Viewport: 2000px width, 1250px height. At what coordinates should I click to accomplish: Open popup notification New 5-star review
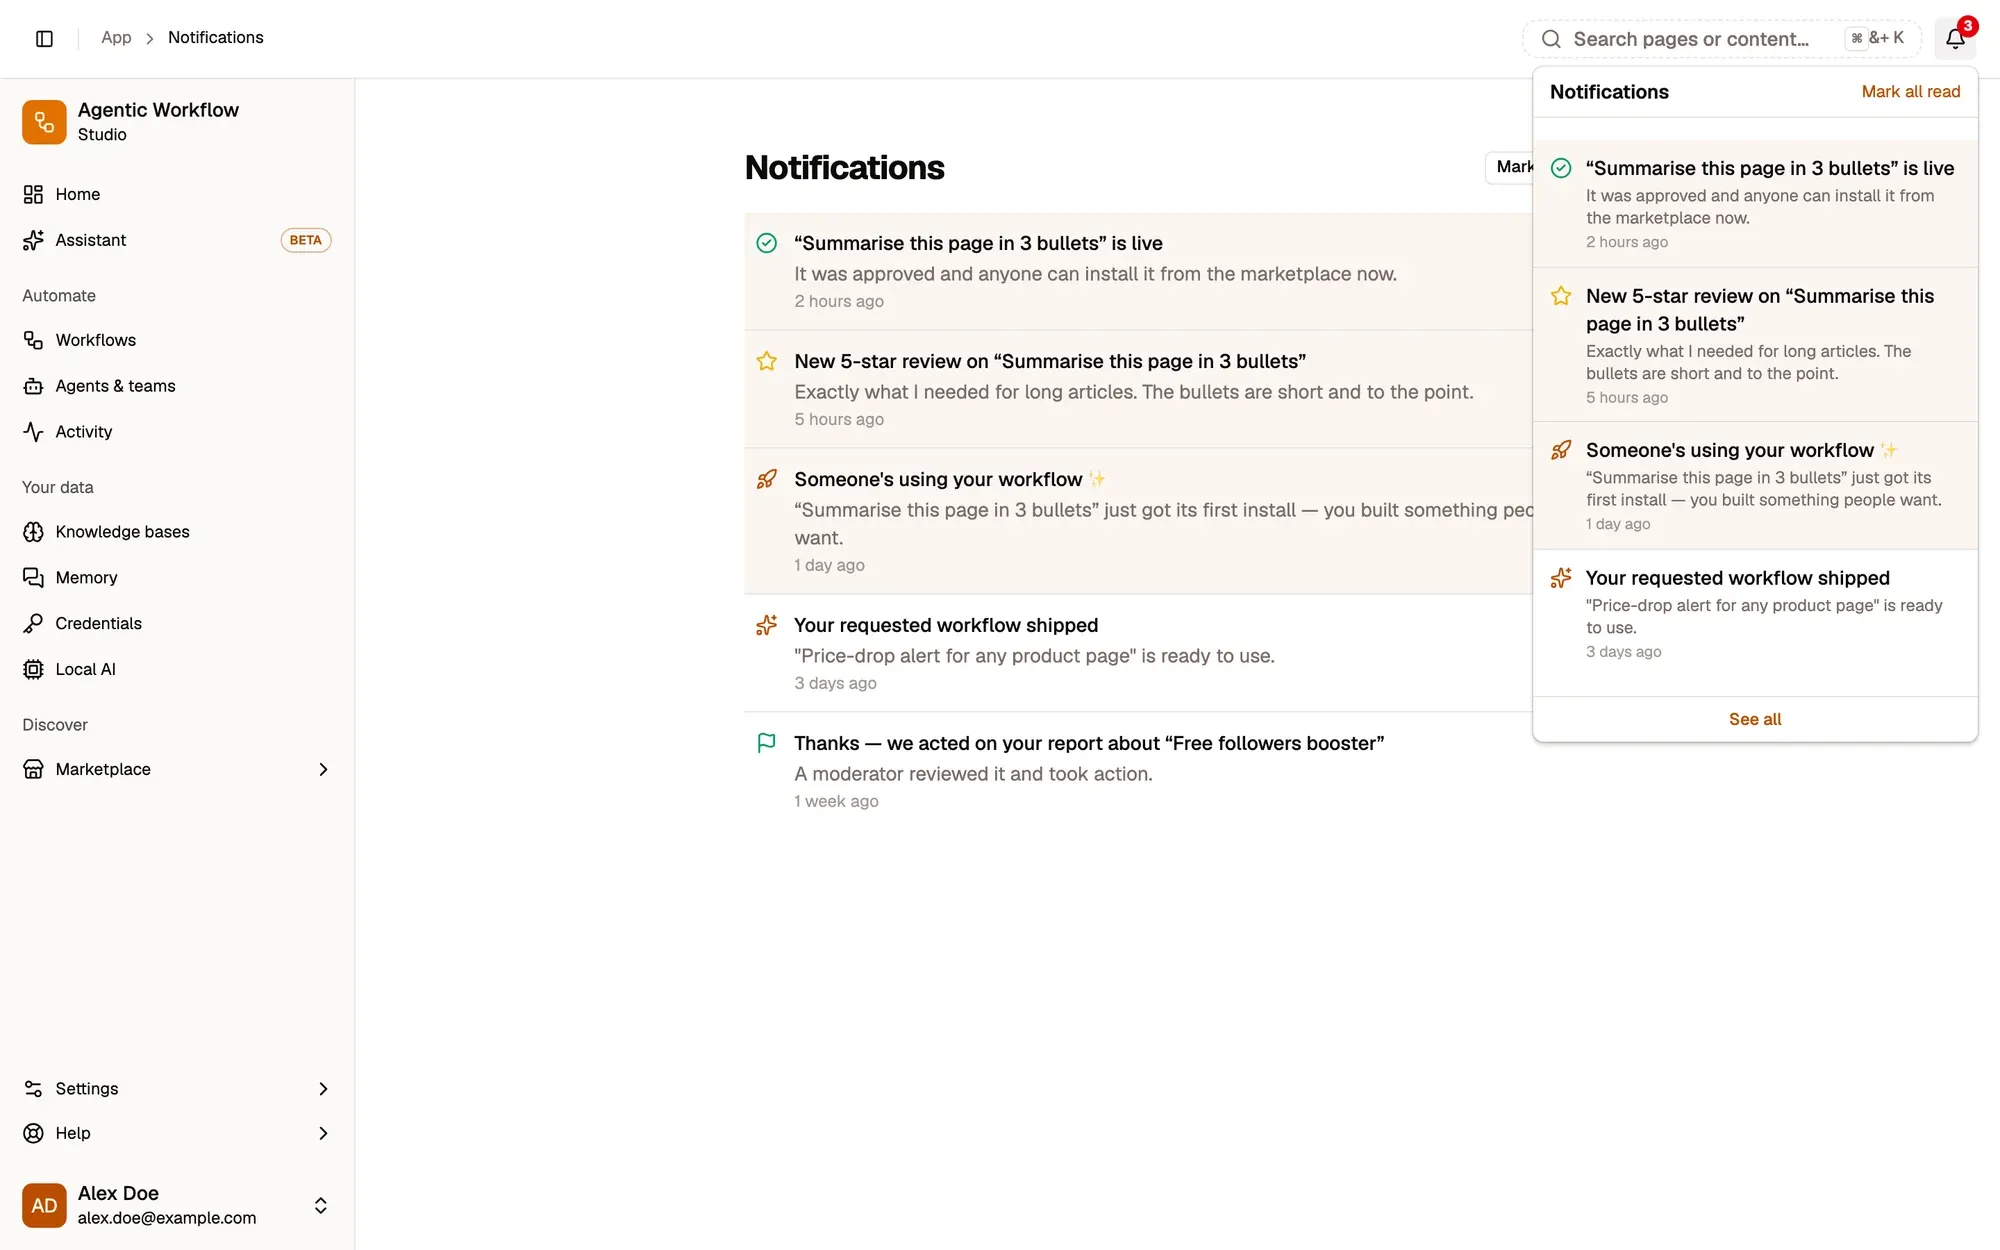[1755, 345]
